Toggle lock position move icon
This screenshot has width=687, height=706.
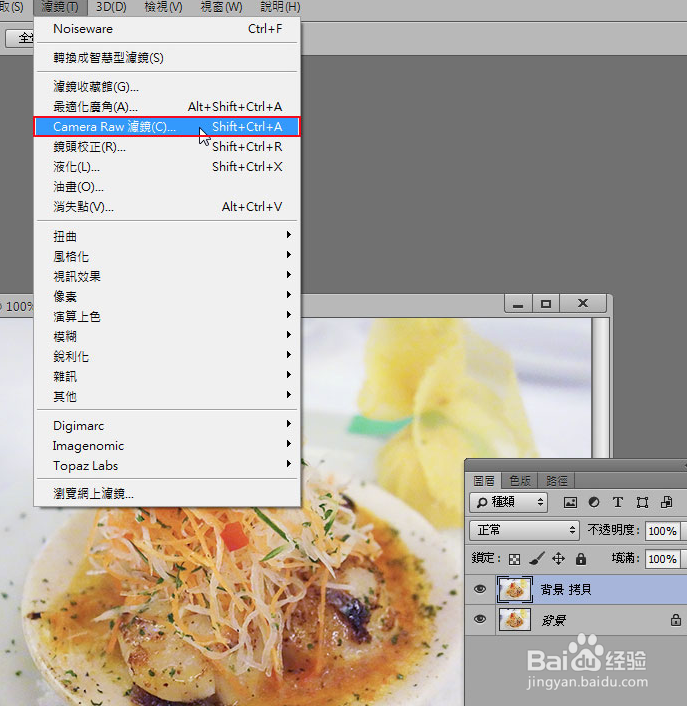(x=558, y=559)
